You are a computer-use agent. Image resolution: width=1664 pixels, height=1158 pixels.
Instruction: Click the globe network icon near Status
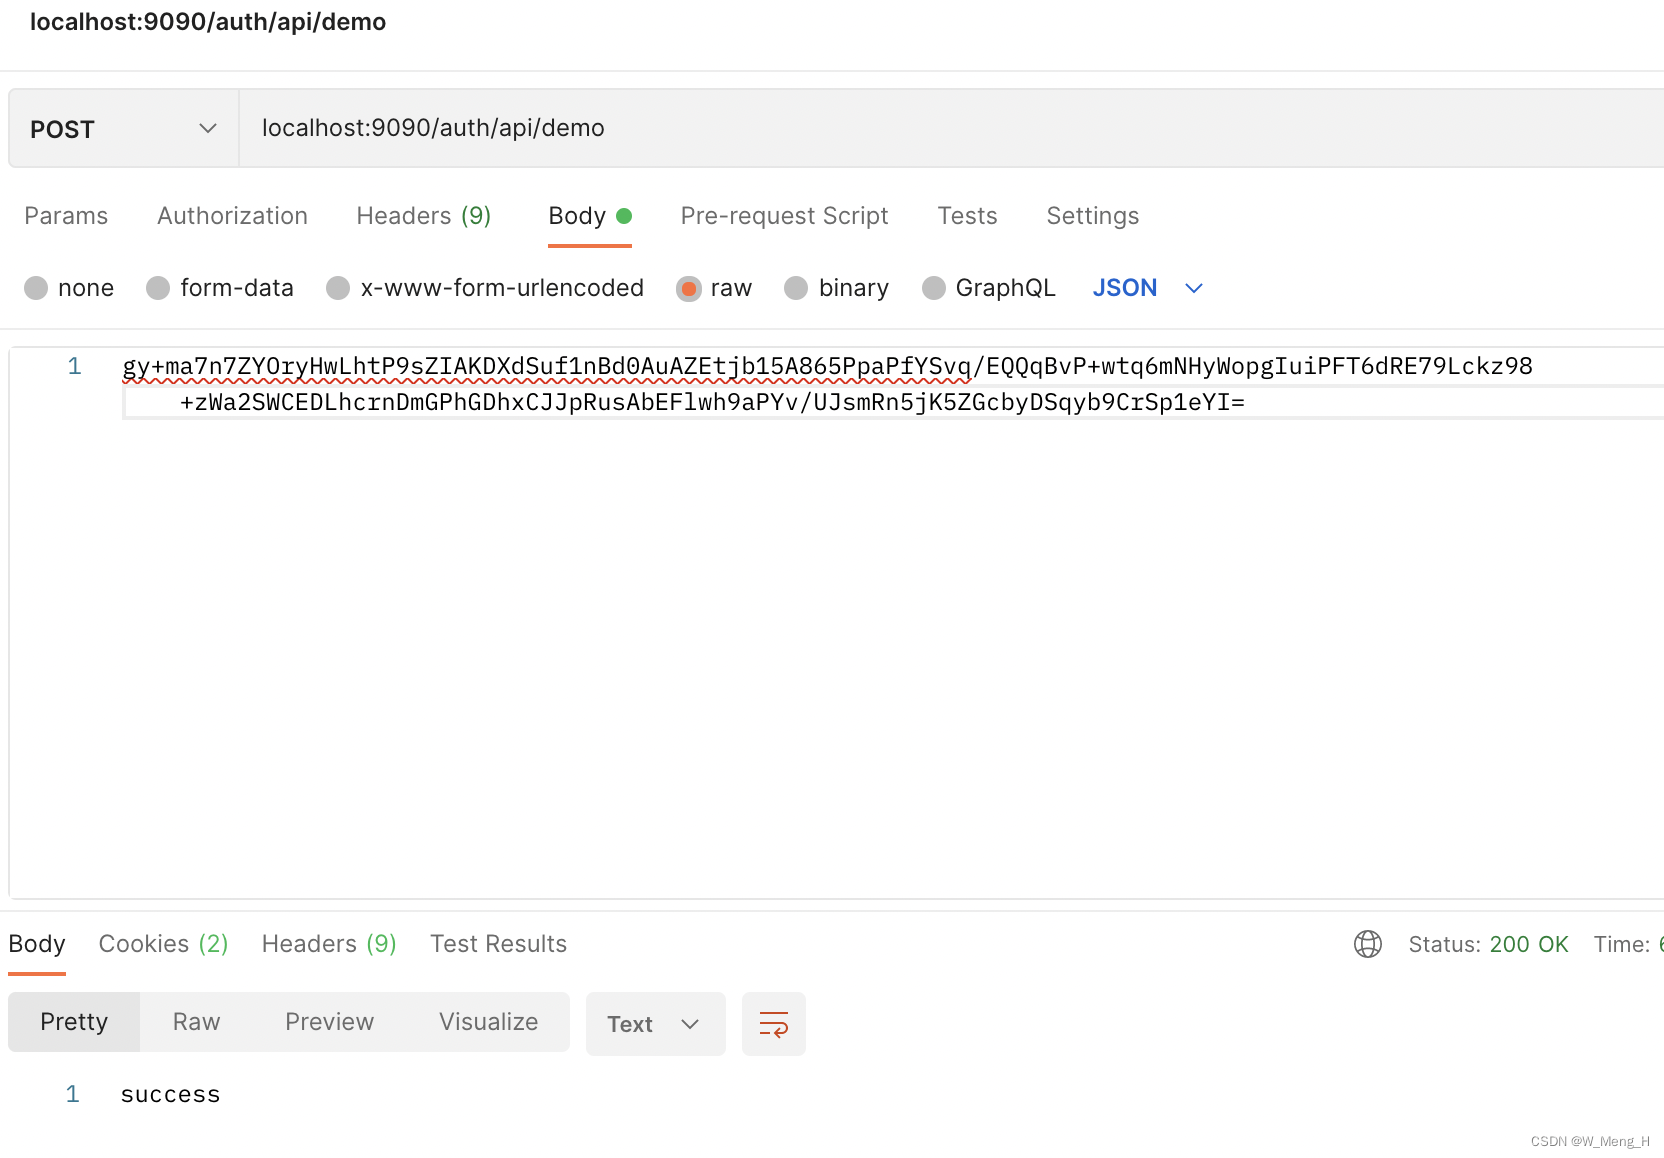coord(1367,944)
